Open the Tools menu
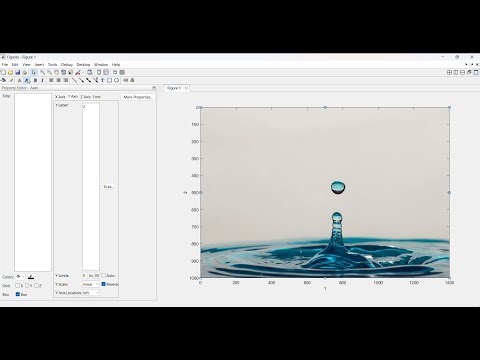 point(52,65)
